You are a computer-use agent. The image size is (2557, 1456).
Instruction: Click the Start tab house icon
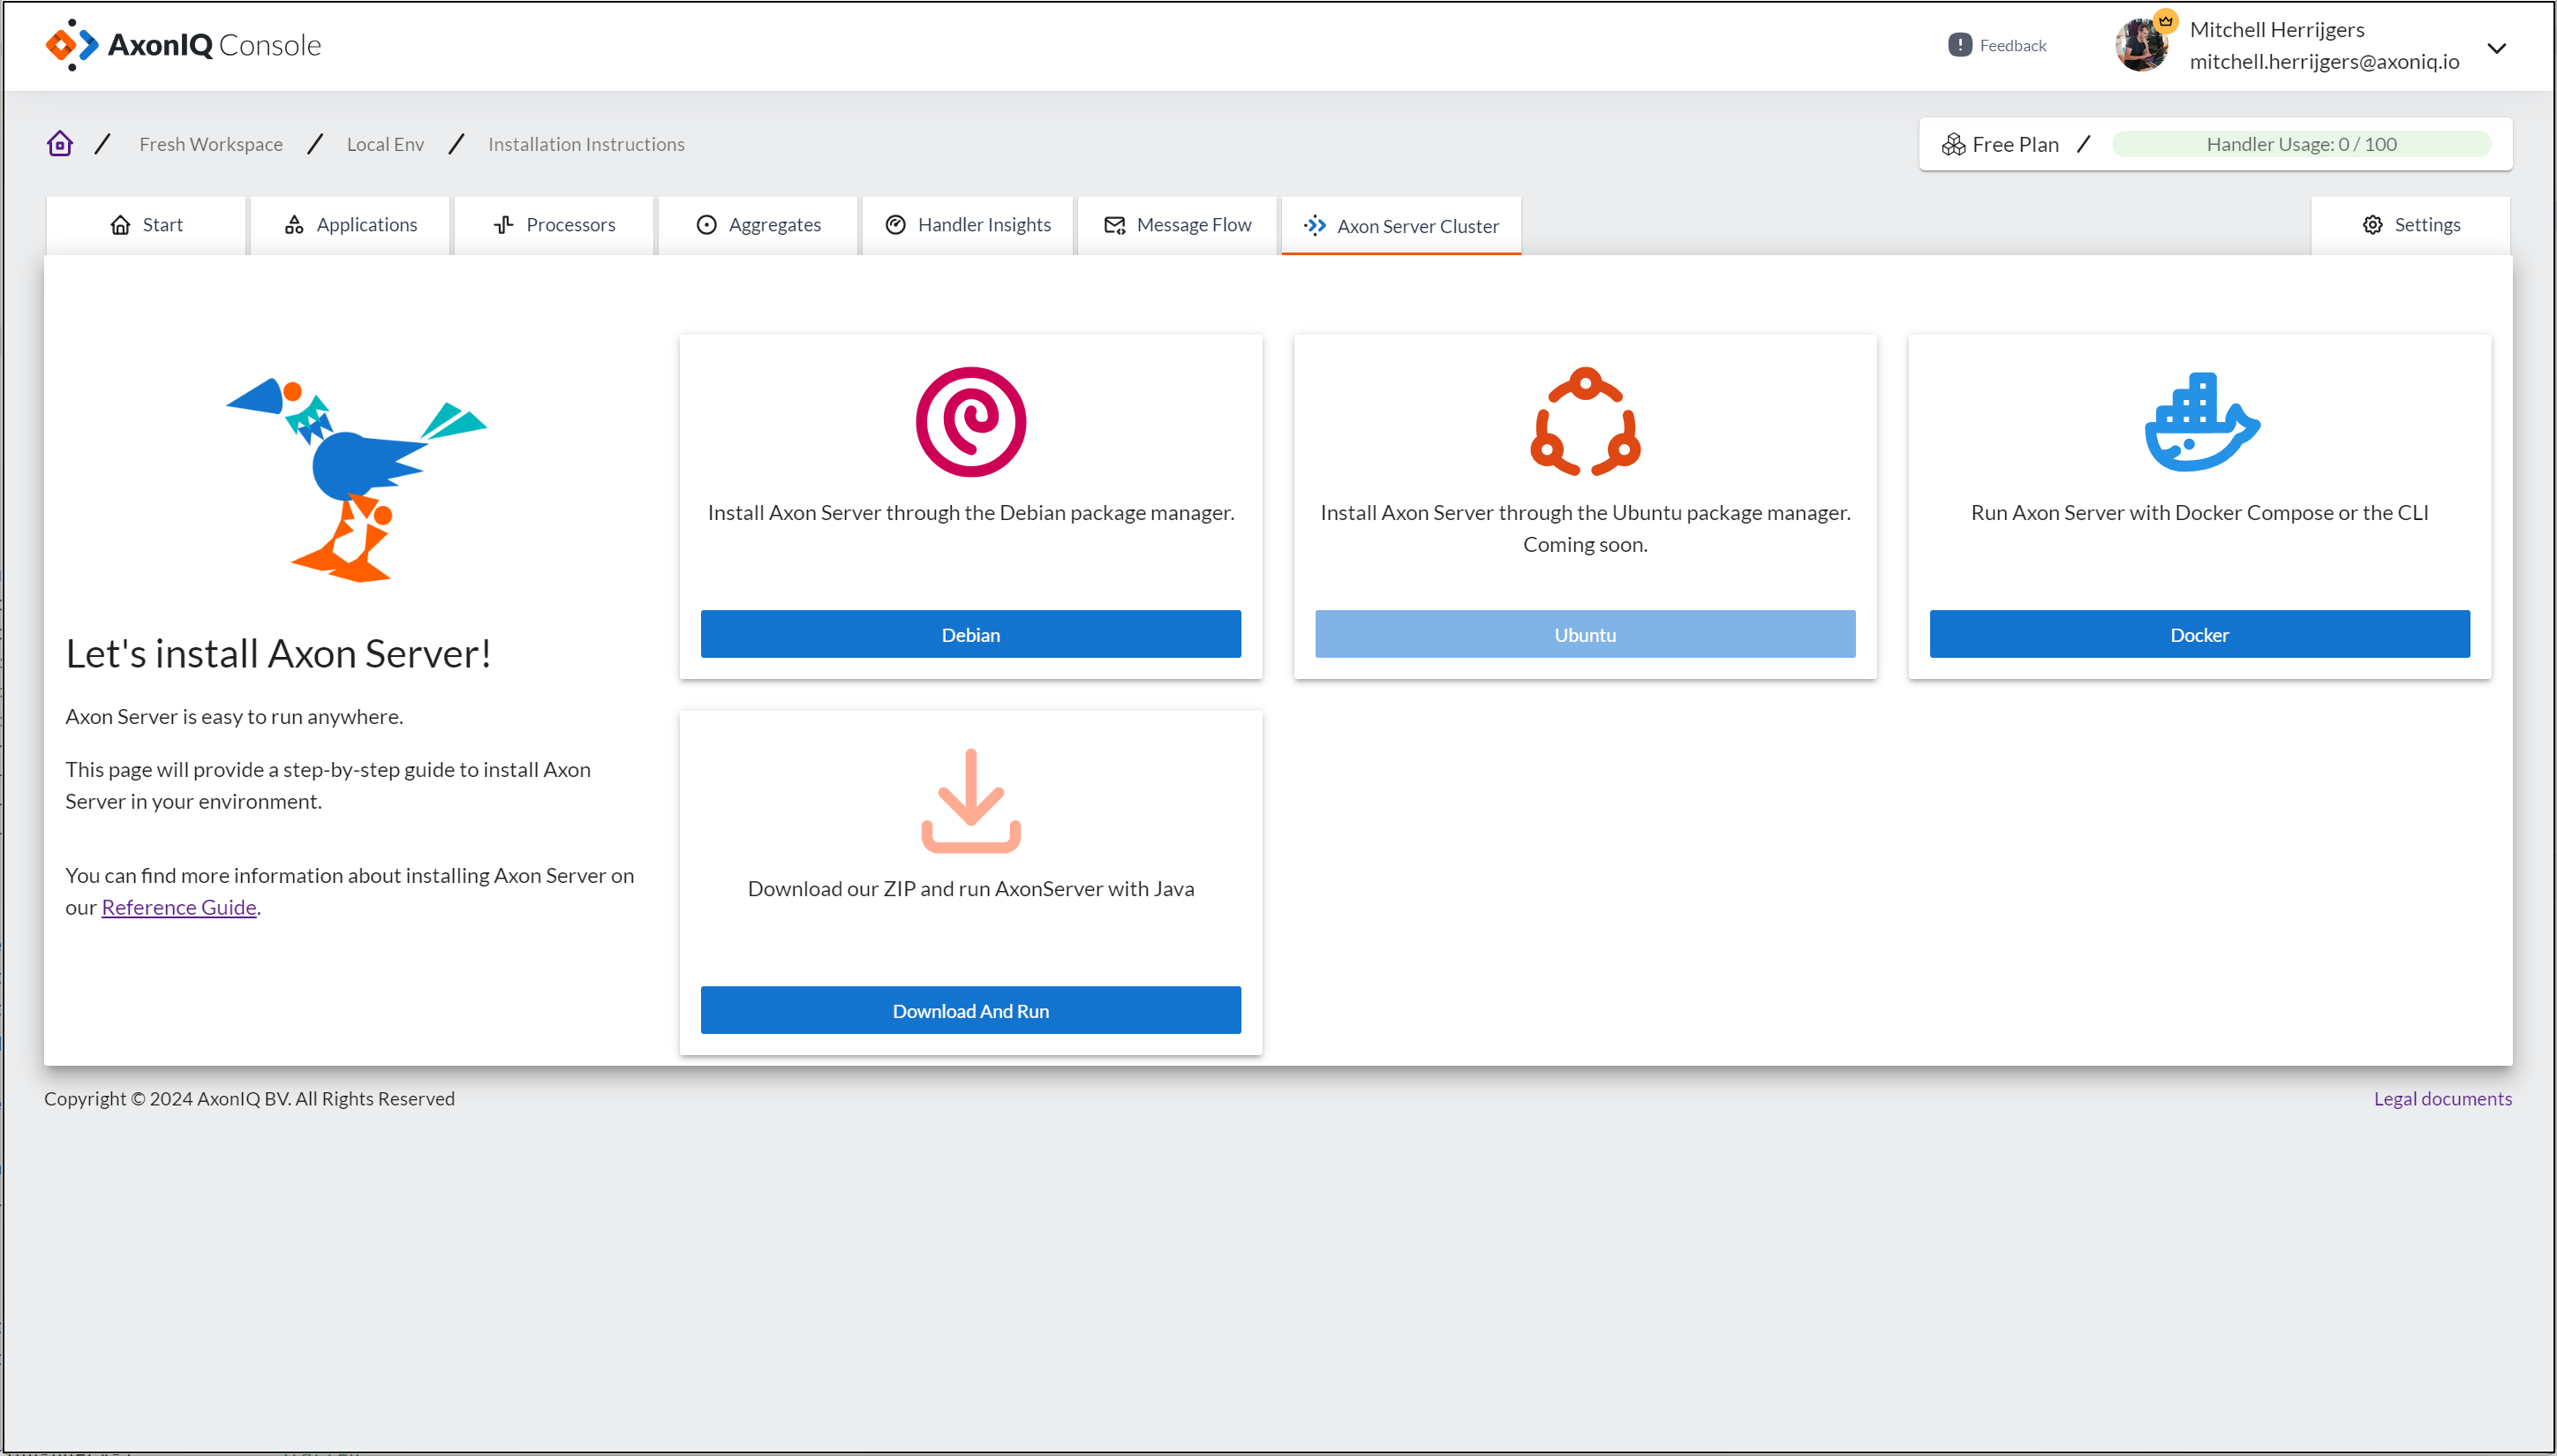click(120, 225)
